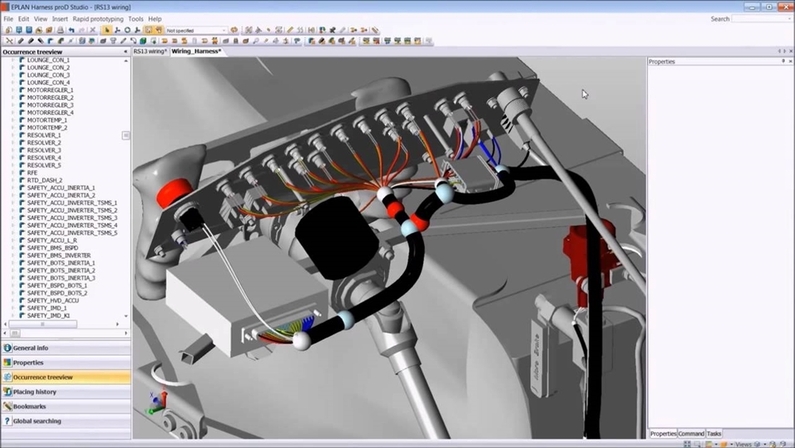Open the General info panel
795x448 pixels.
pos(66,348)
